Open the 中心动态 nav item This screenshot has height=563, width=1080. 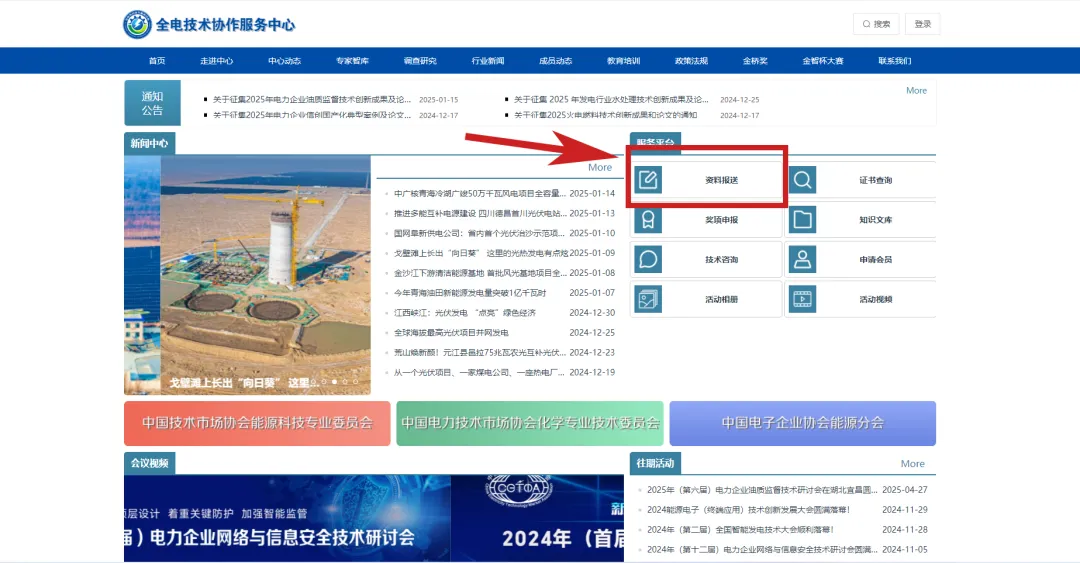284,61
